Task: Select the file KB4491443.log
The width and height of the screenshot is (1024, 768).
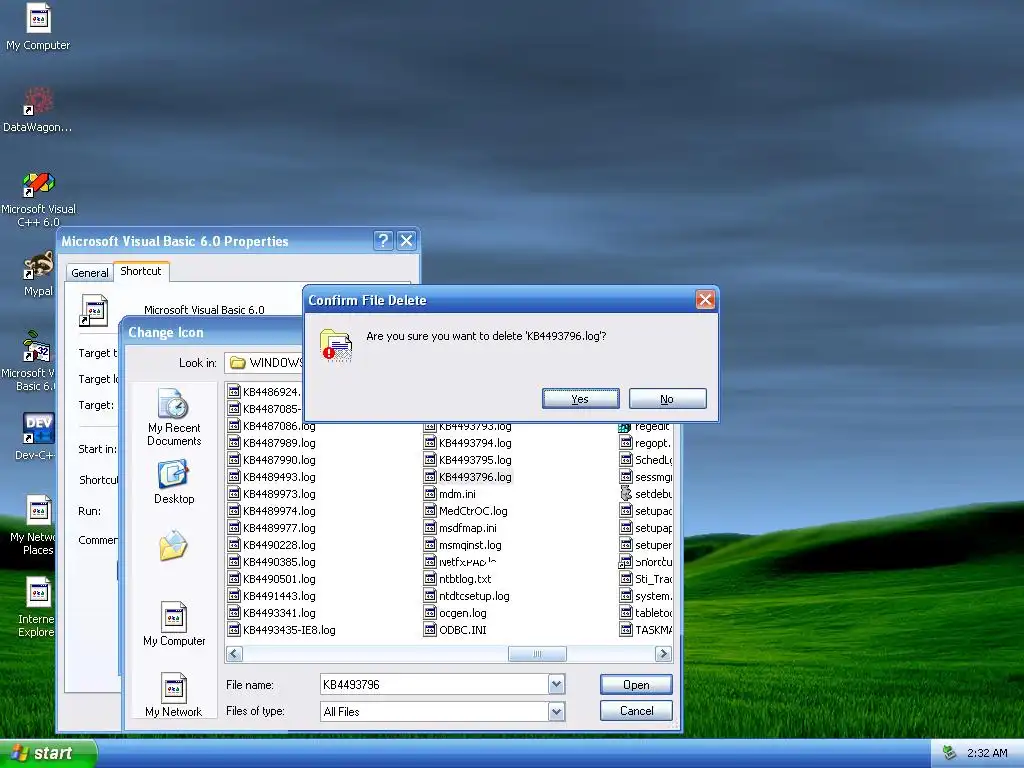Action: click(x=272, y=596)
